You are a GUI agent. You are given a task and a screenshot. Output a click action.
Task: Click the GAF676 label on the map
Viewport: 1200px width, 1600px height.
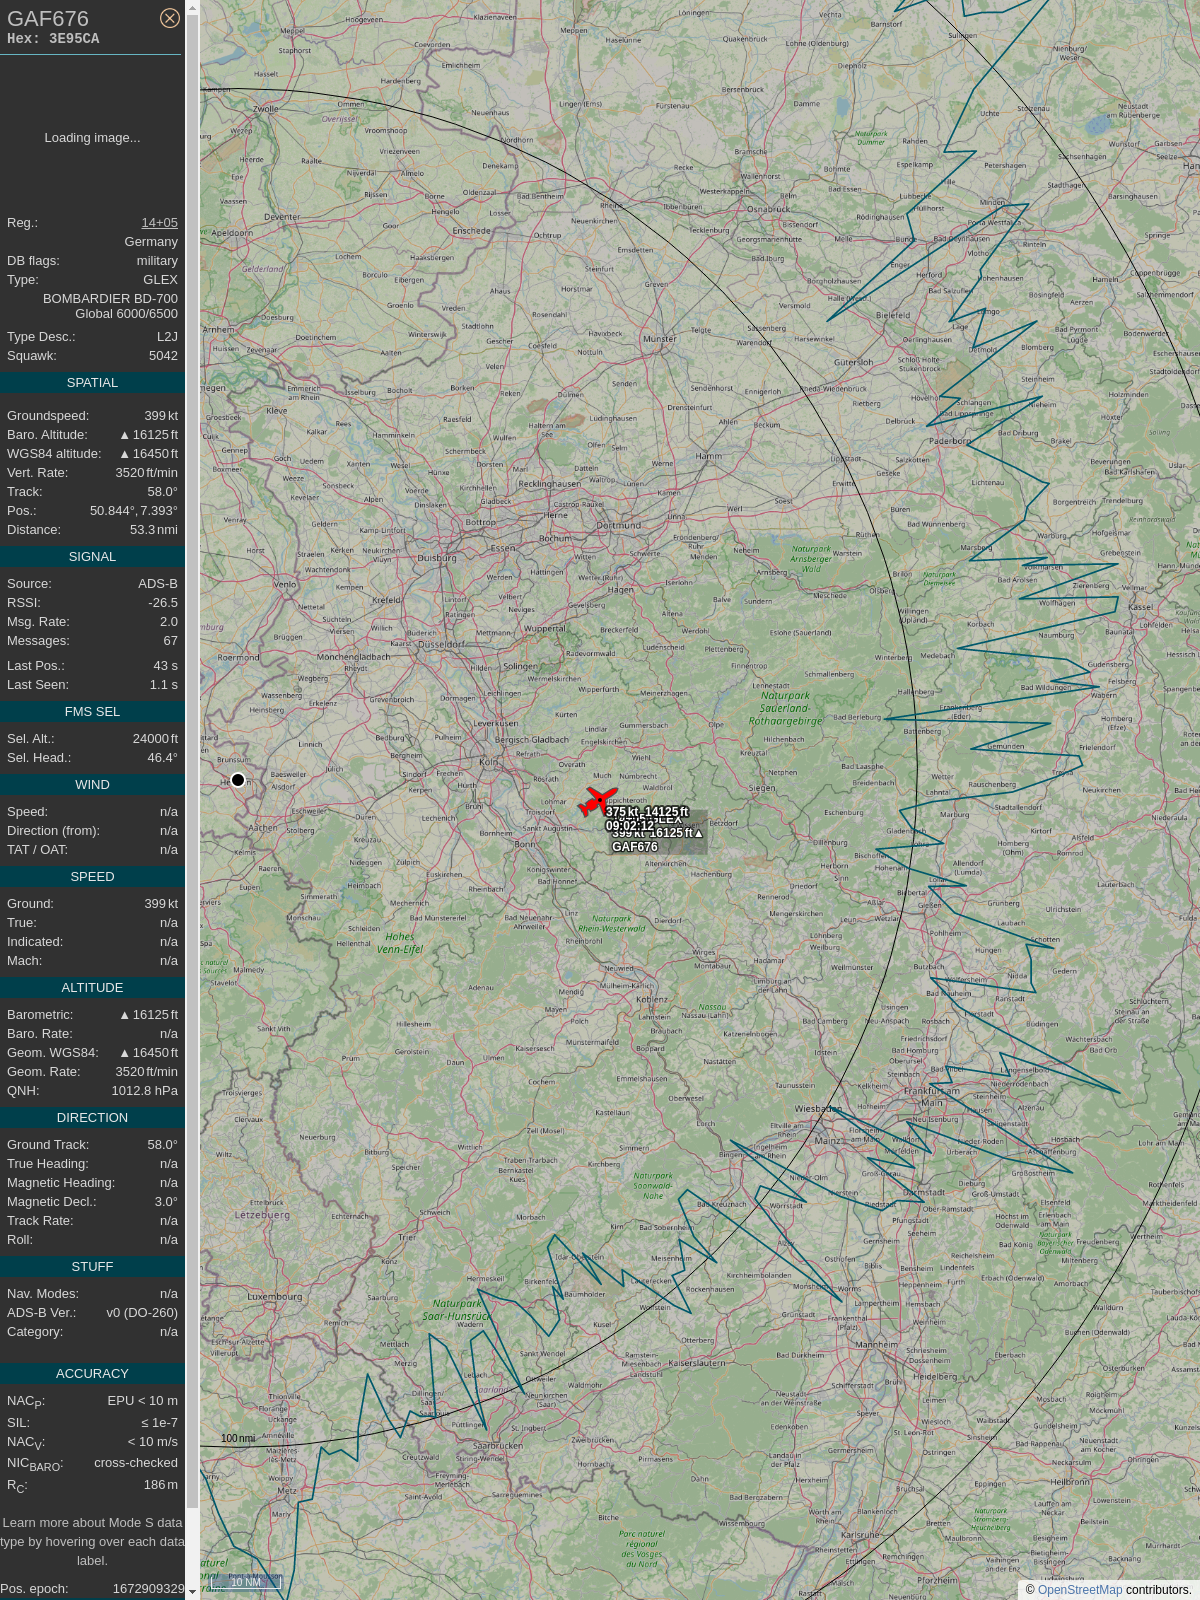[x=635, y=847]
